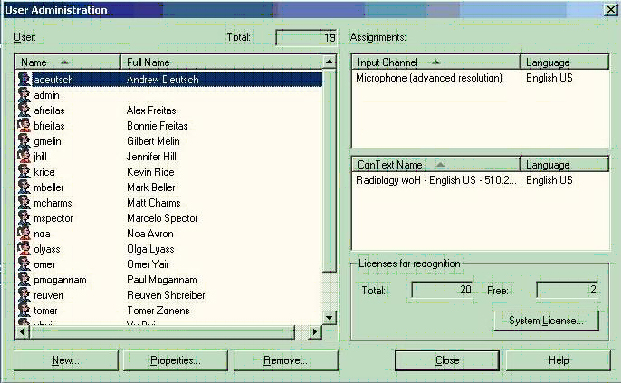The width and height of the screenshot is (621, 383).
Task: Select full name Jennifer Hill
Action: point(152,156)
